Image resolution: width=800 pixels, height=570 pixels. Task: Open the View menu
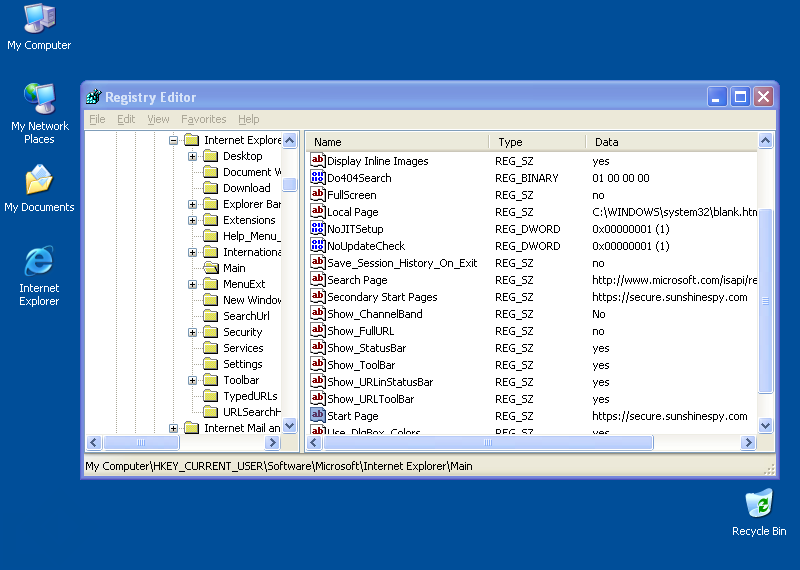tap(158, 119)
